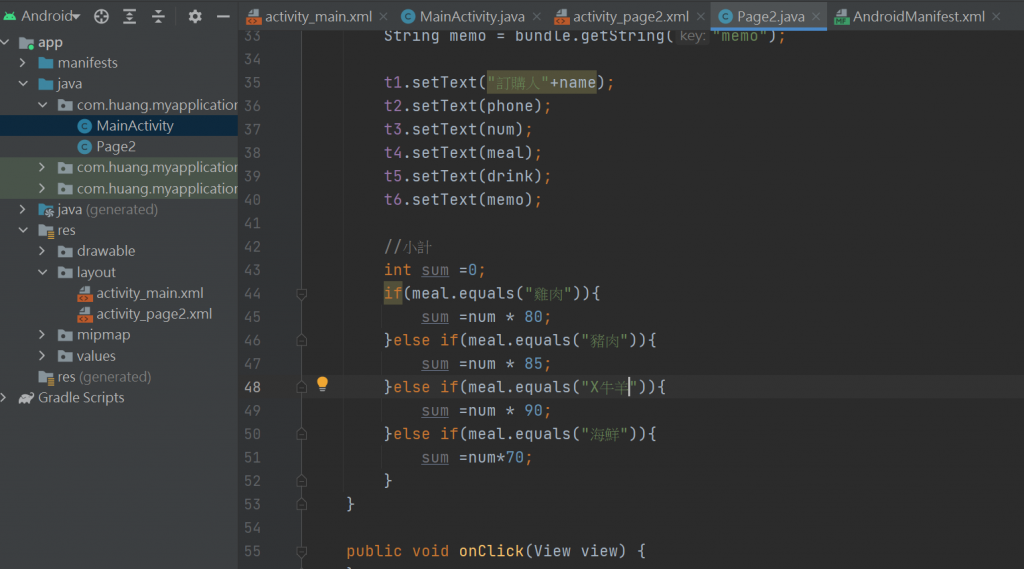
Task: Open project panel settings gear
Action: (195, 16)
